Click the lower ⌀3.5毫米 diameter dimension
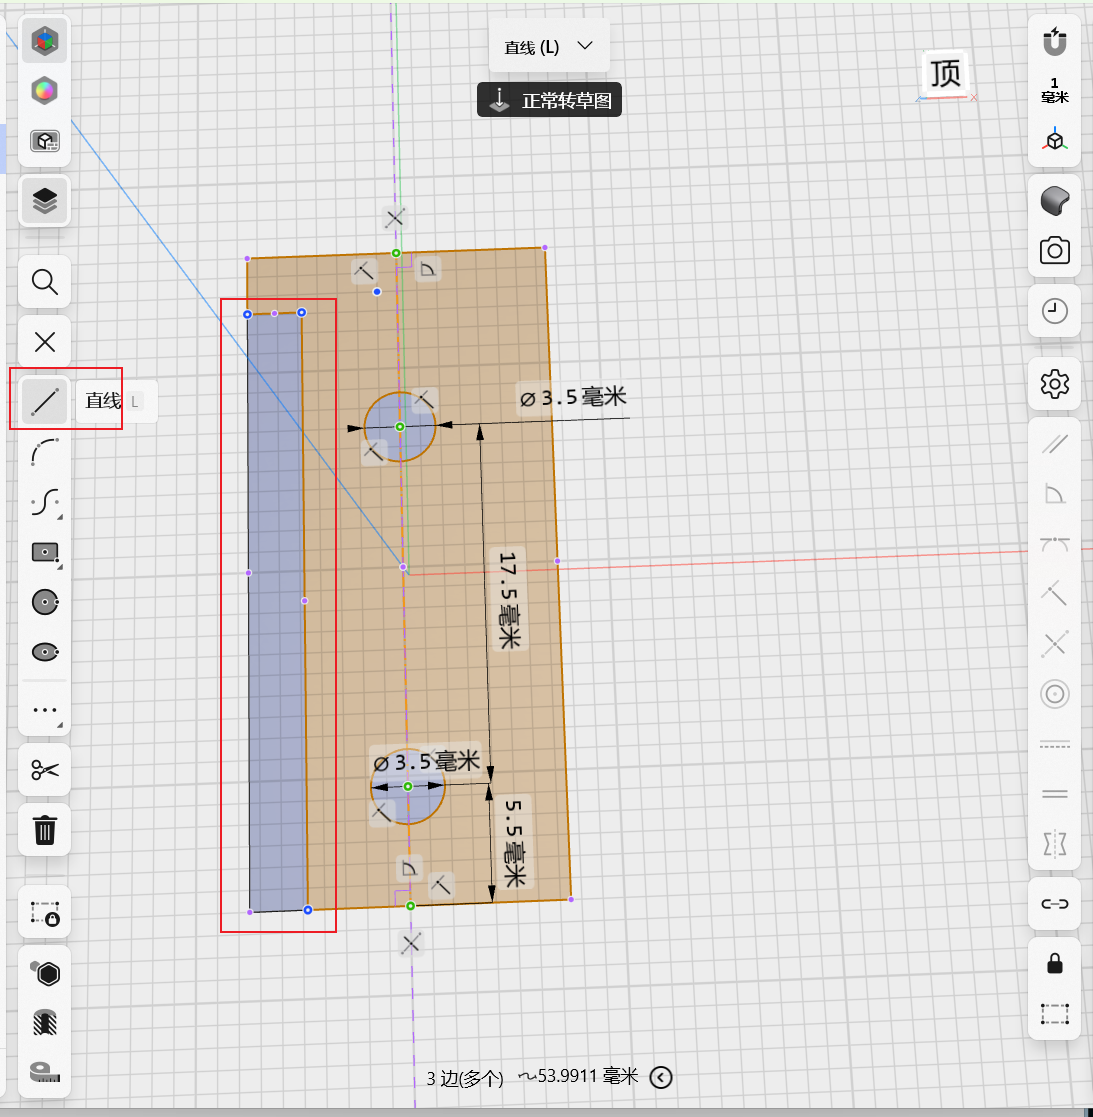 pos(427,762)
